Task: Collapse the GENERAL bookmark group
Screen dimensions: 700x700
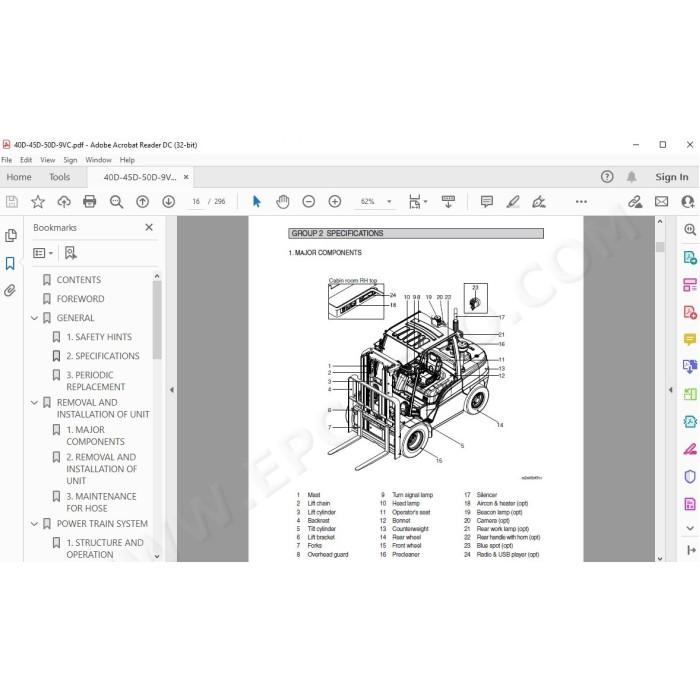Action: pyautogui.click(x=34, y=318)
